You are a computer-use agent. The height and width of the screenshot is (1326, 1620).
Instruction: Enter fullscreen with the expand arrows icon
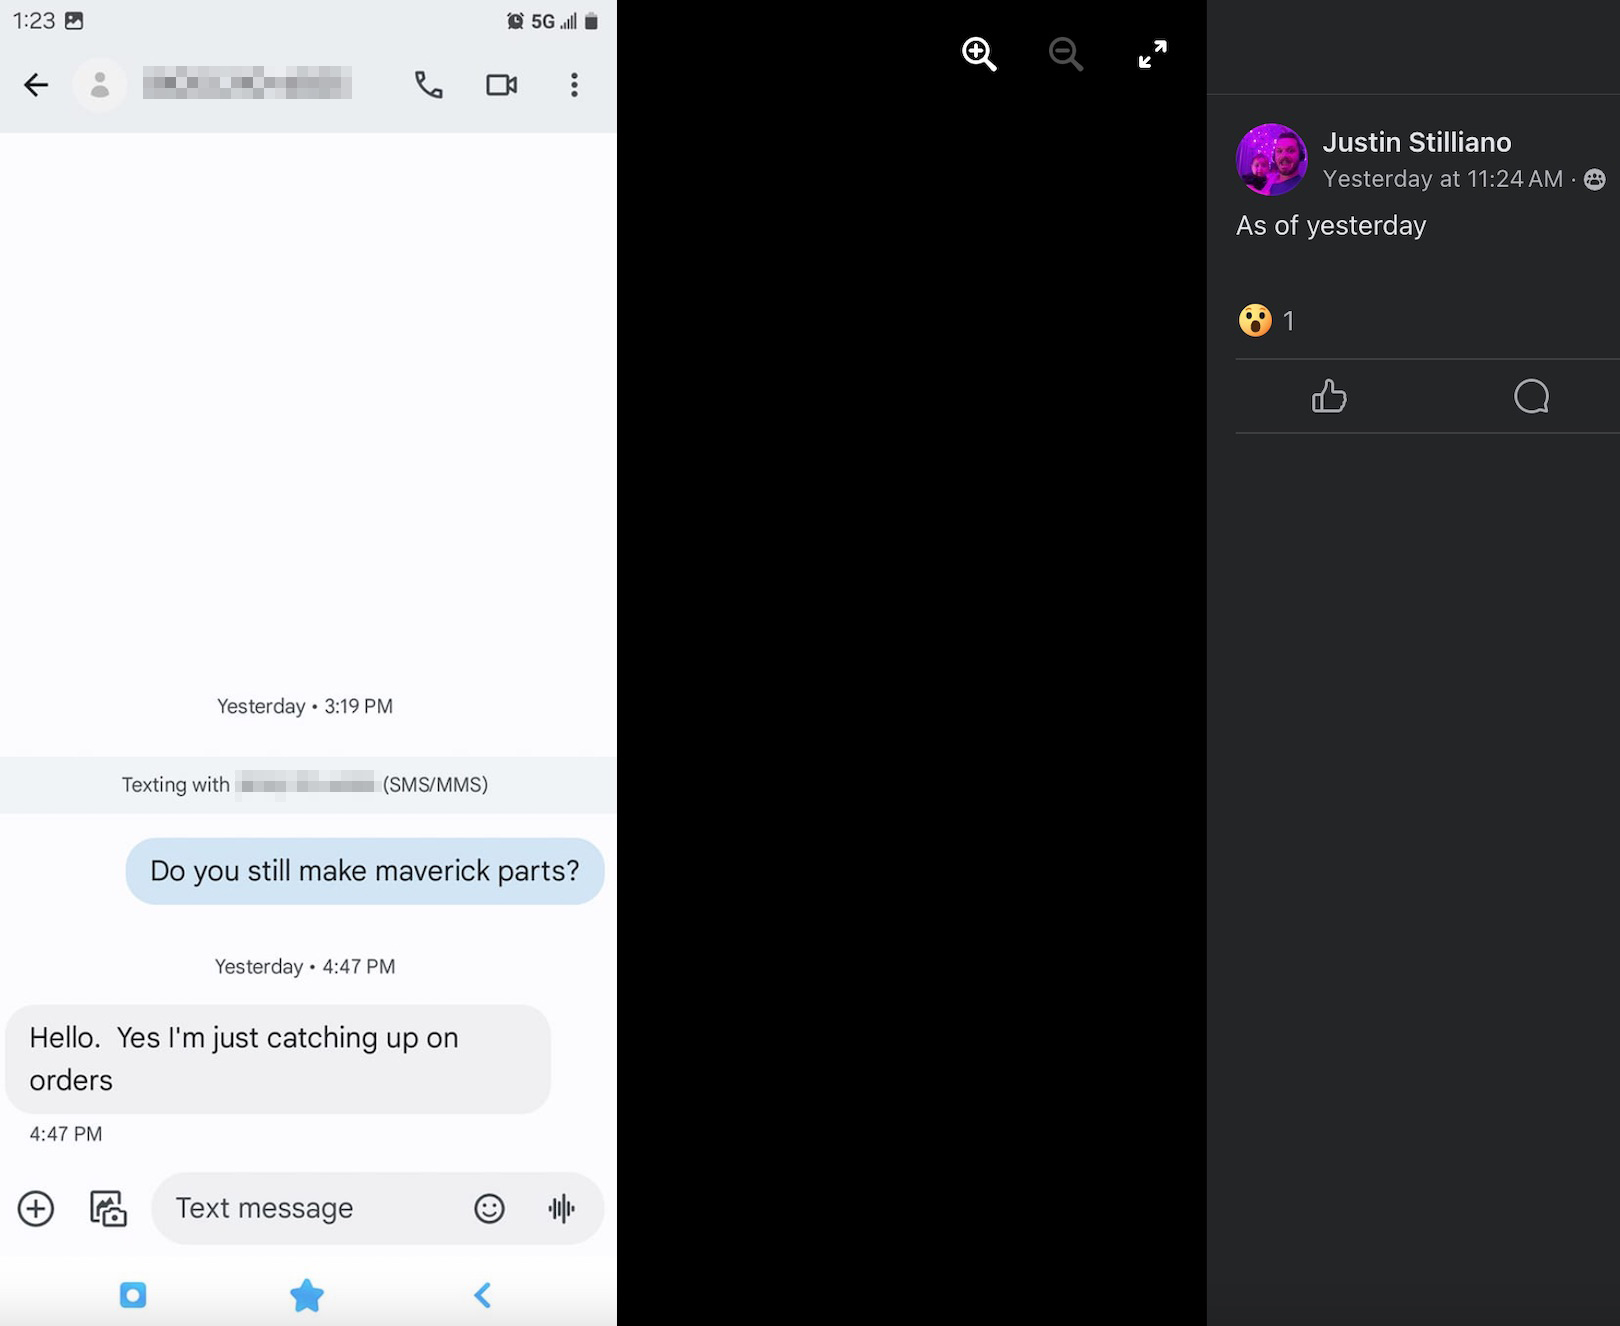click(1152, 54)
